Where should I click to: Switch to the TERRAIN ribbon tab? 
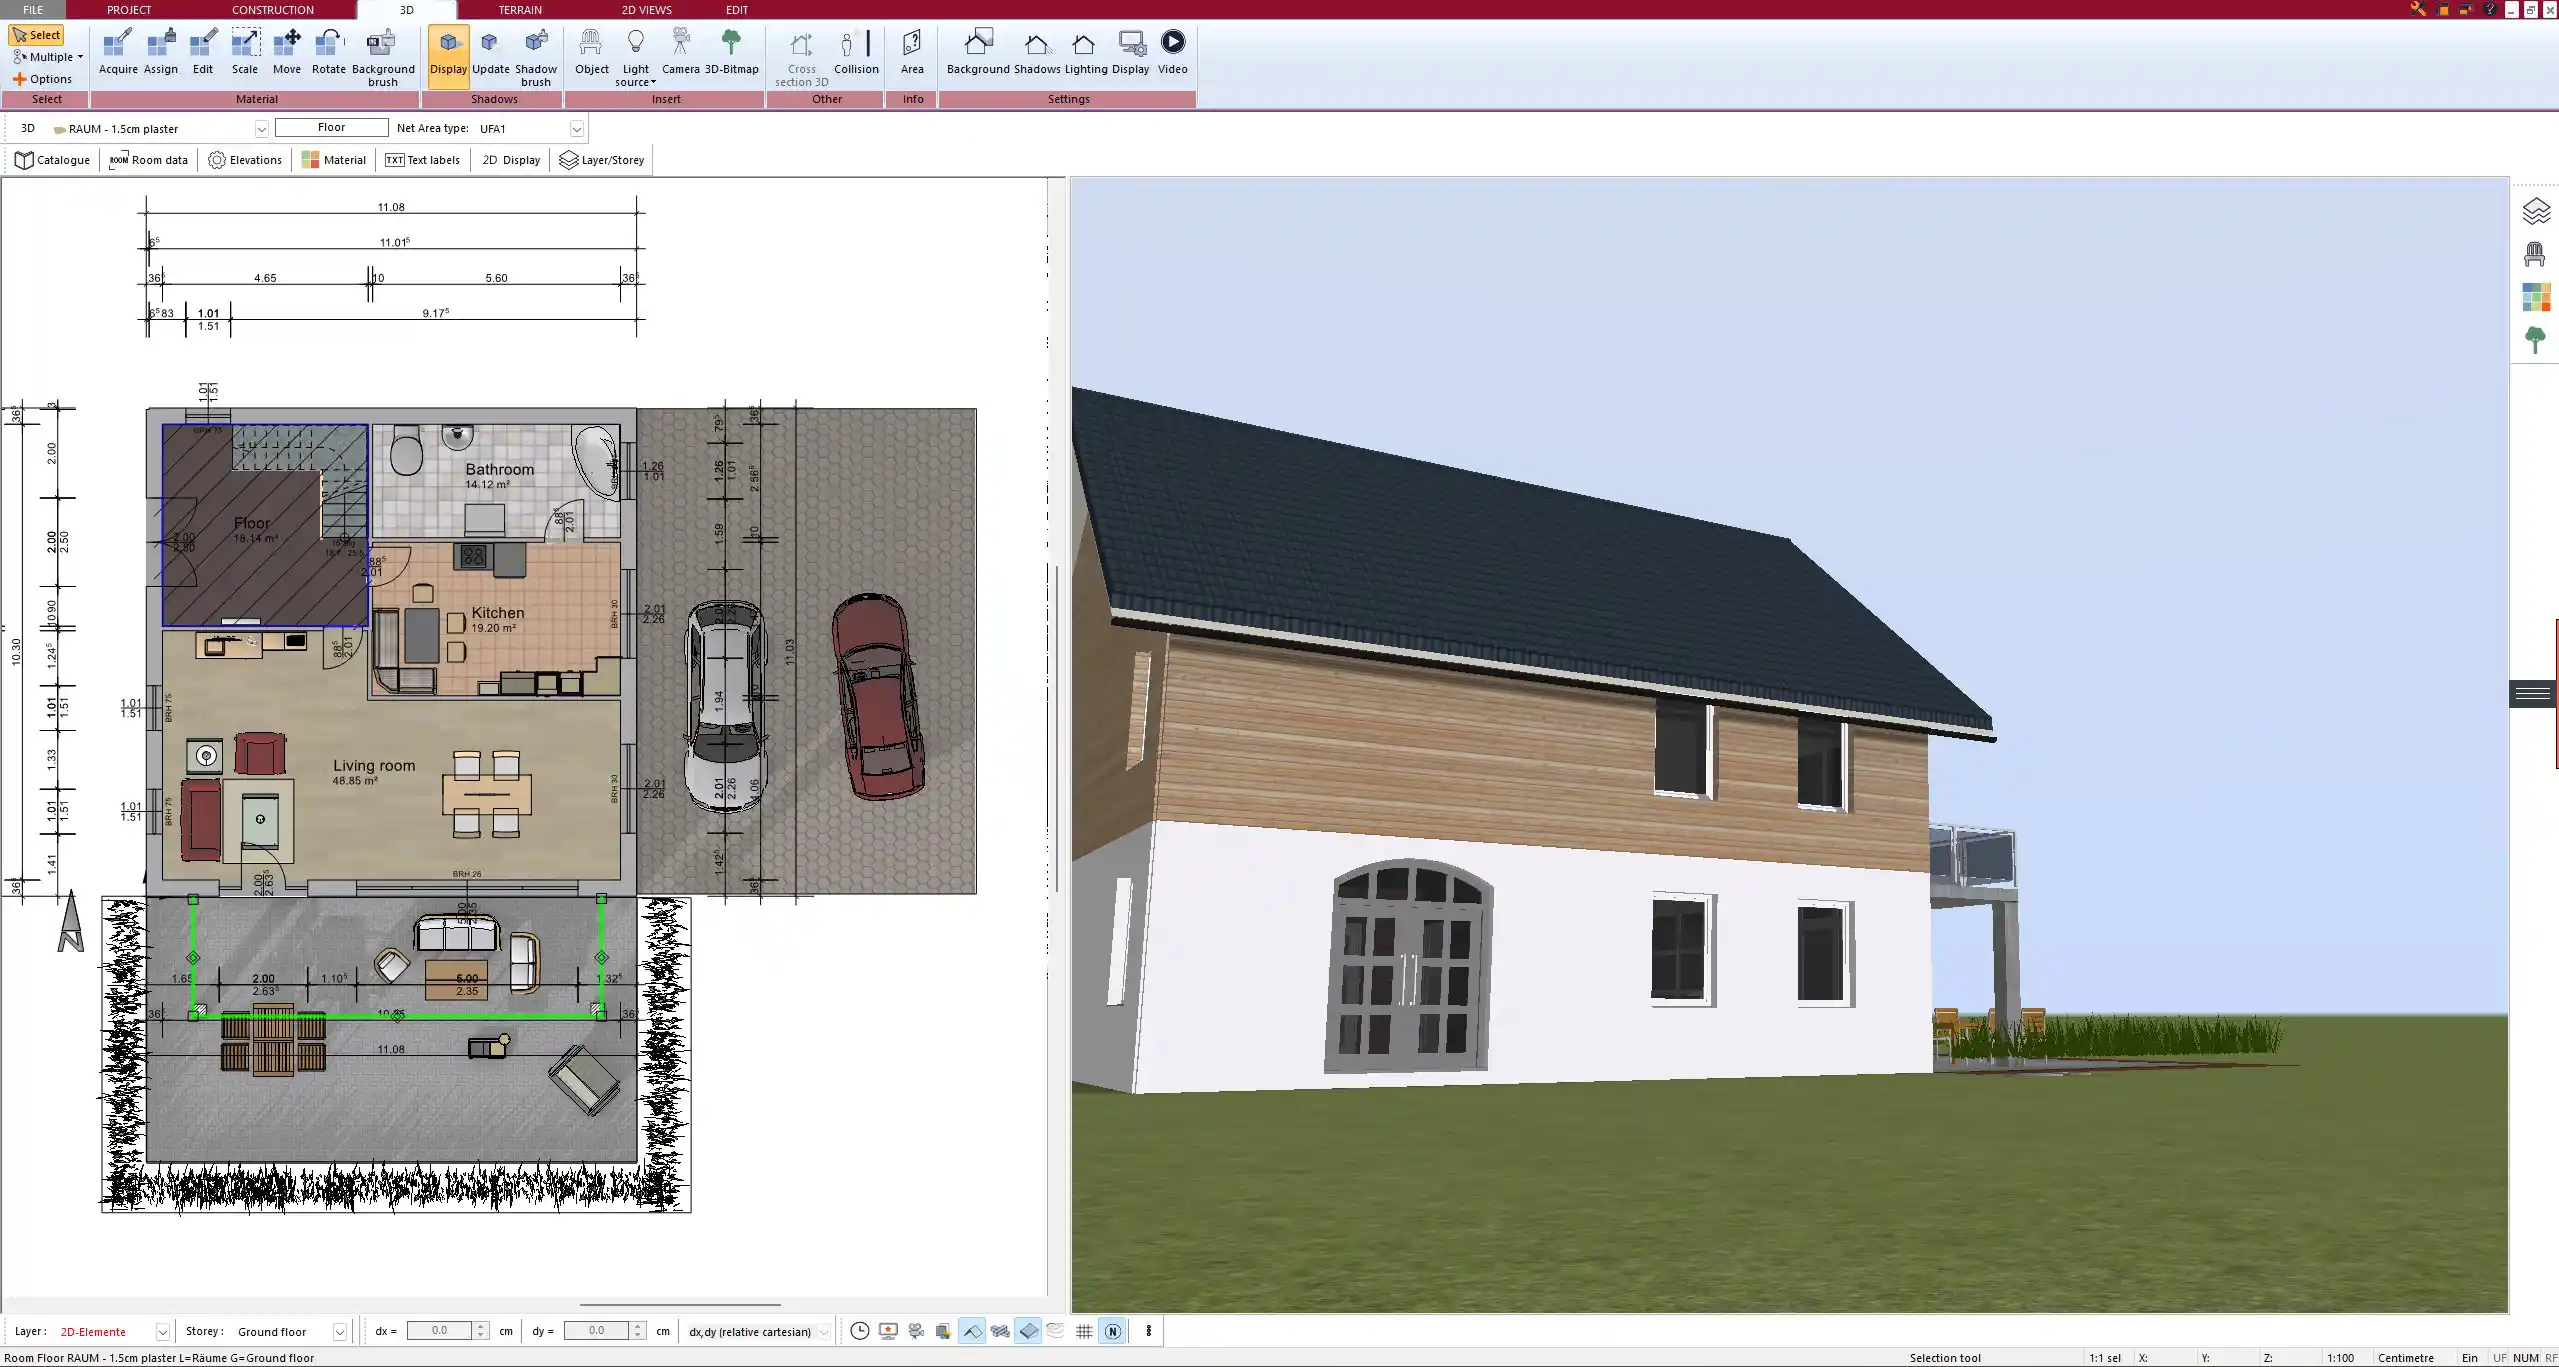[520, 10]
